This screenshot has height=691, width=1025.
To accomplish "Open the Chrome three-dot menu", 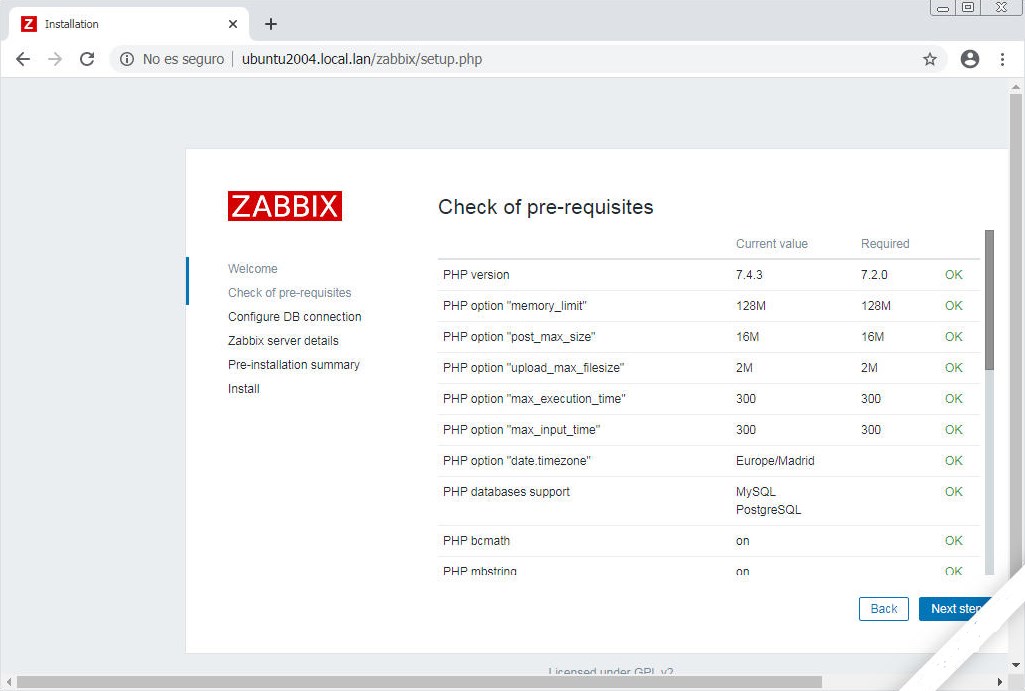I will (x=1002, y=59).
